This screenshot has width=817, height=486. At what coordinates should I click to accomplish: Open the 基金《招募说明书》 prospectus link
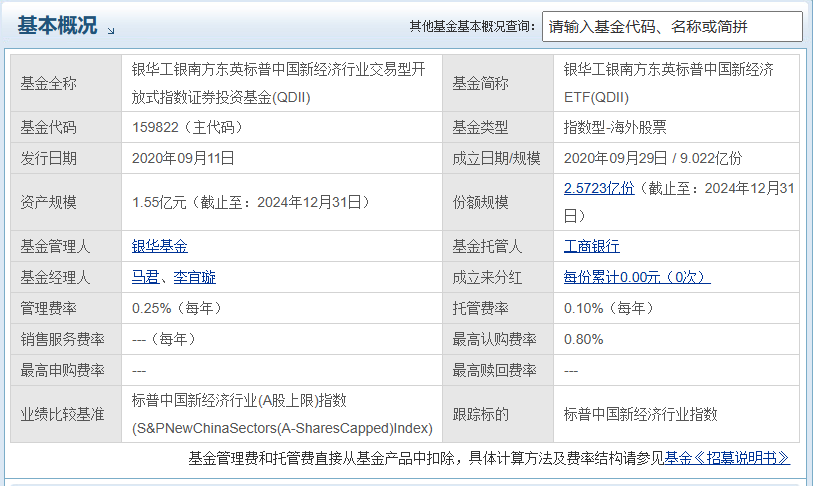click(727, 458)
